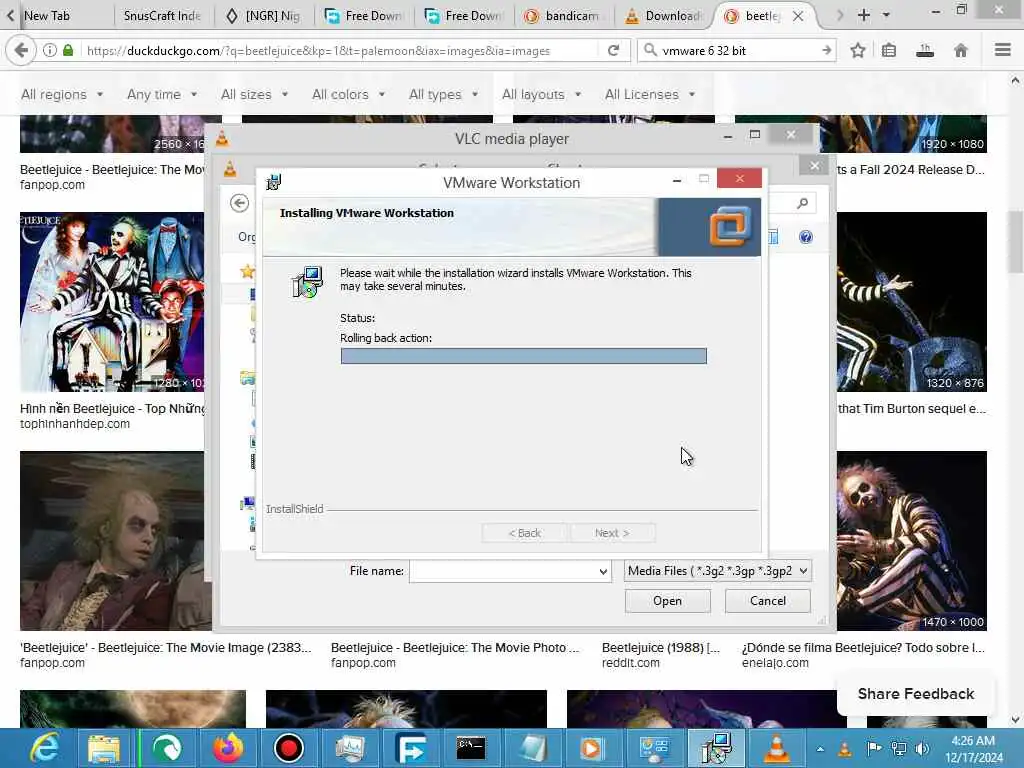Image resolution: width=1024 pixels, height=768 pixels.
Task: Open the Resource Monitor taskbar icon
Action: [350, 748]
